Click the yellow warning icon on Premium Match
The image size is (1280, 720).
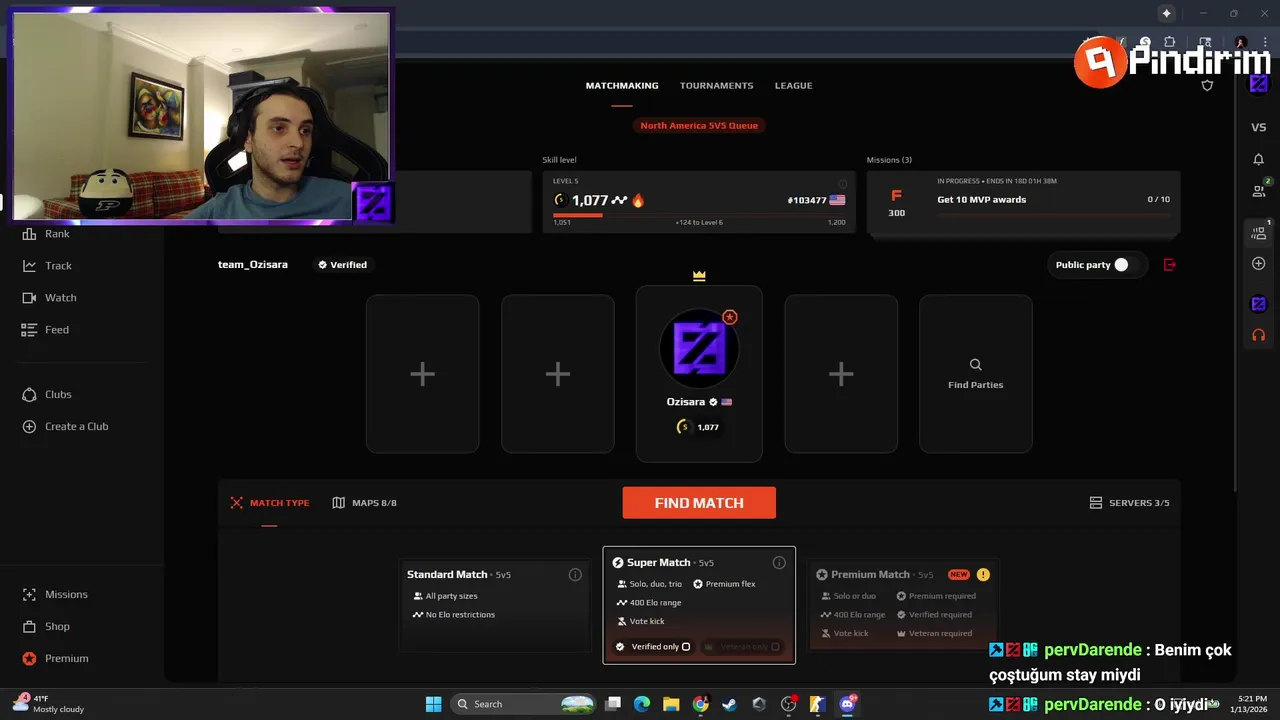click(x=983, y=575)
